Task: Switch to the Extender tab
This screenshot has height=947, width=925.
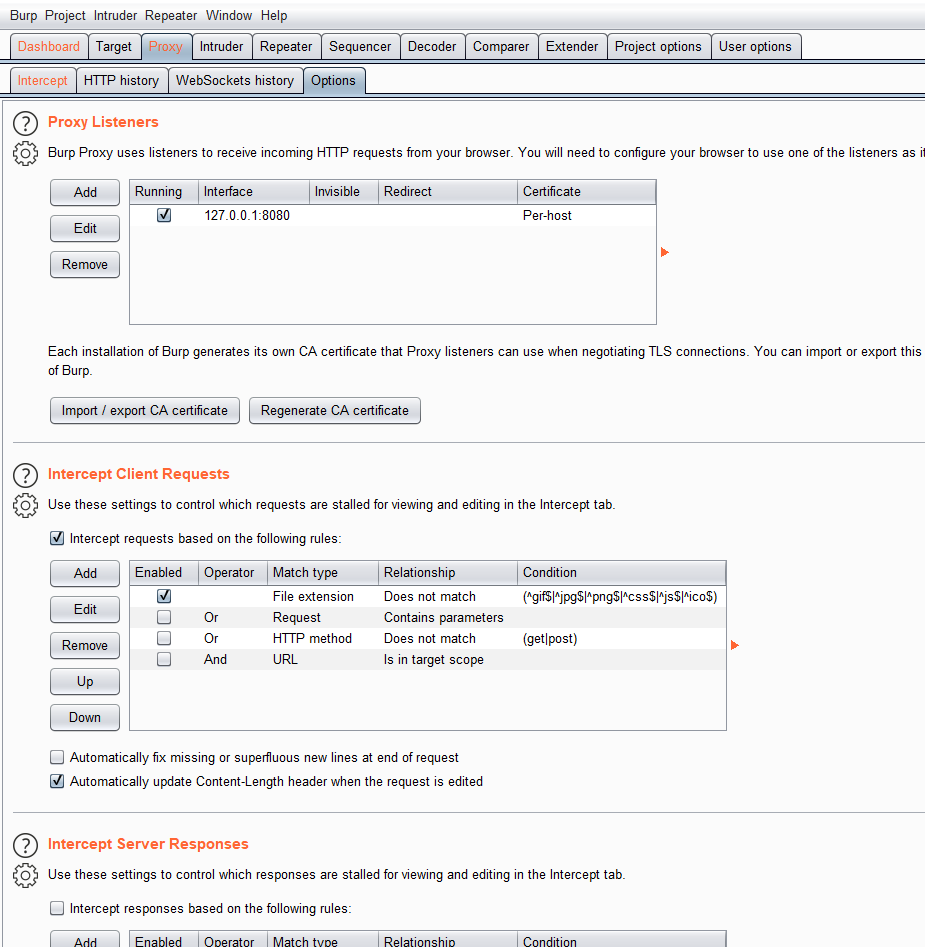Action: (x=572, y=47)
